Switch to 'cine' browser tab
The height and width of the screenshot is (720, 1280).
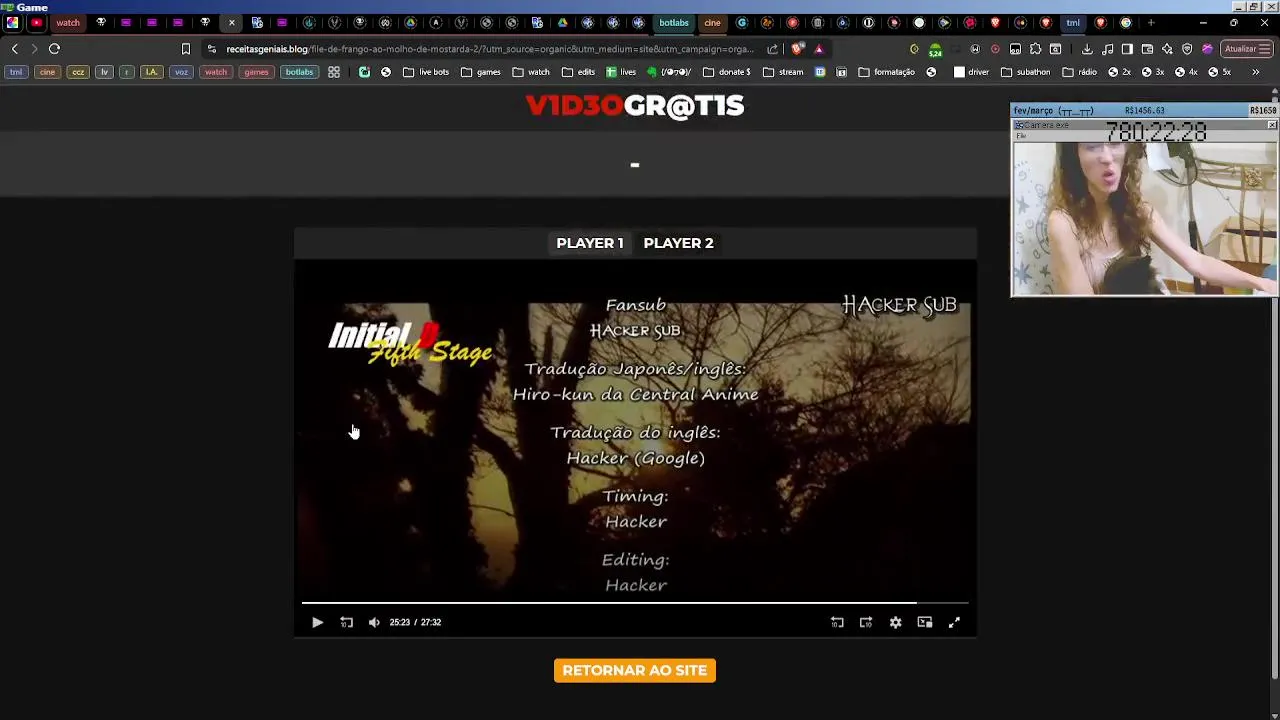pyautogui.click(x=712, y=22)
